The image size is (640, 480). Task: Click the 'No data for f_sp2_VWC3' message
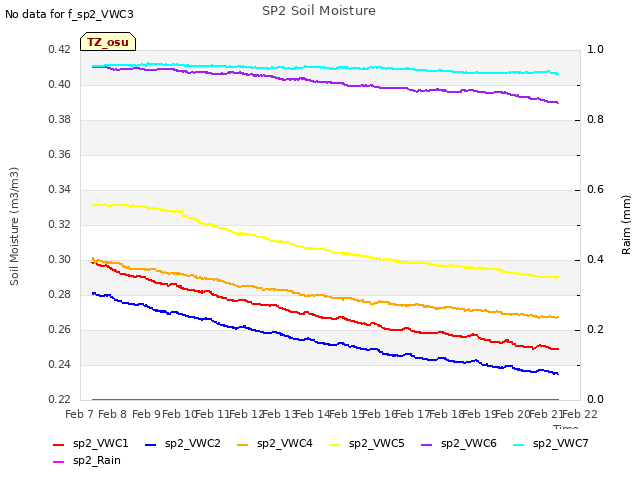pyautogui.click(x=69, y=14)
